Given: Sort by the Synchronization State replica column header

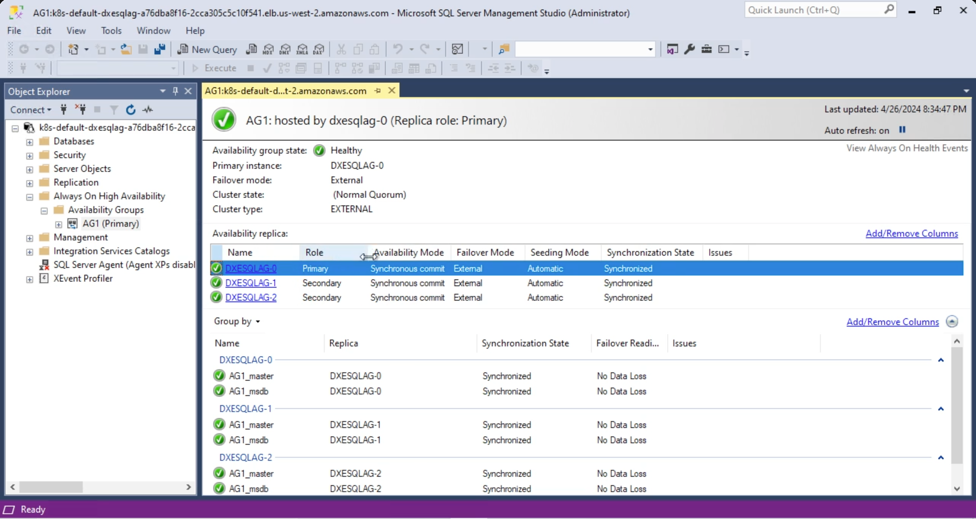Looking at the screenshot, I should click(650, 253).
